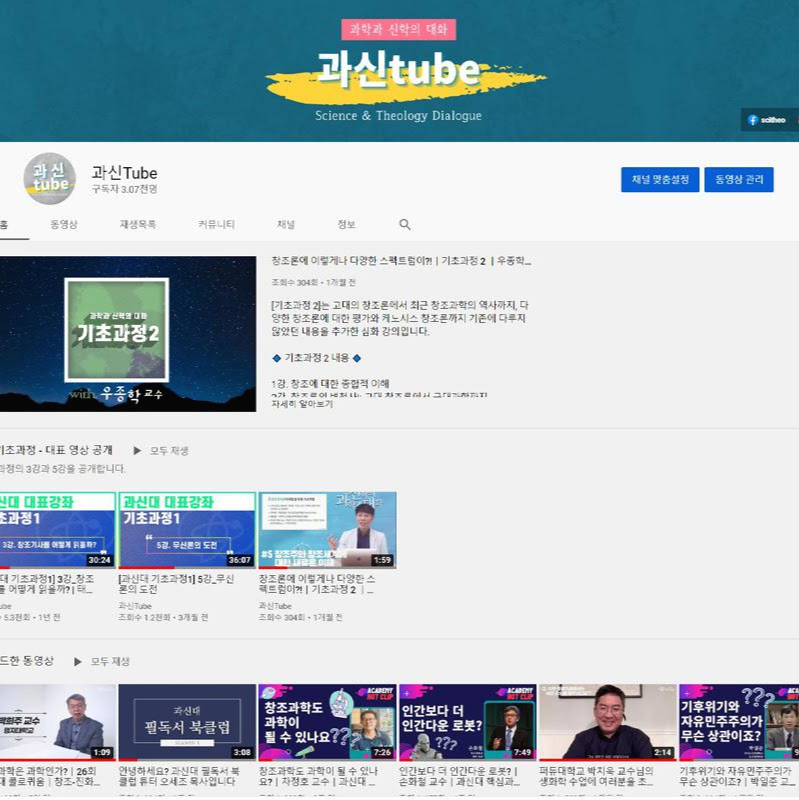Play all in the uploaded videos section
Screen dimensions: 799x800
[102, 661]
